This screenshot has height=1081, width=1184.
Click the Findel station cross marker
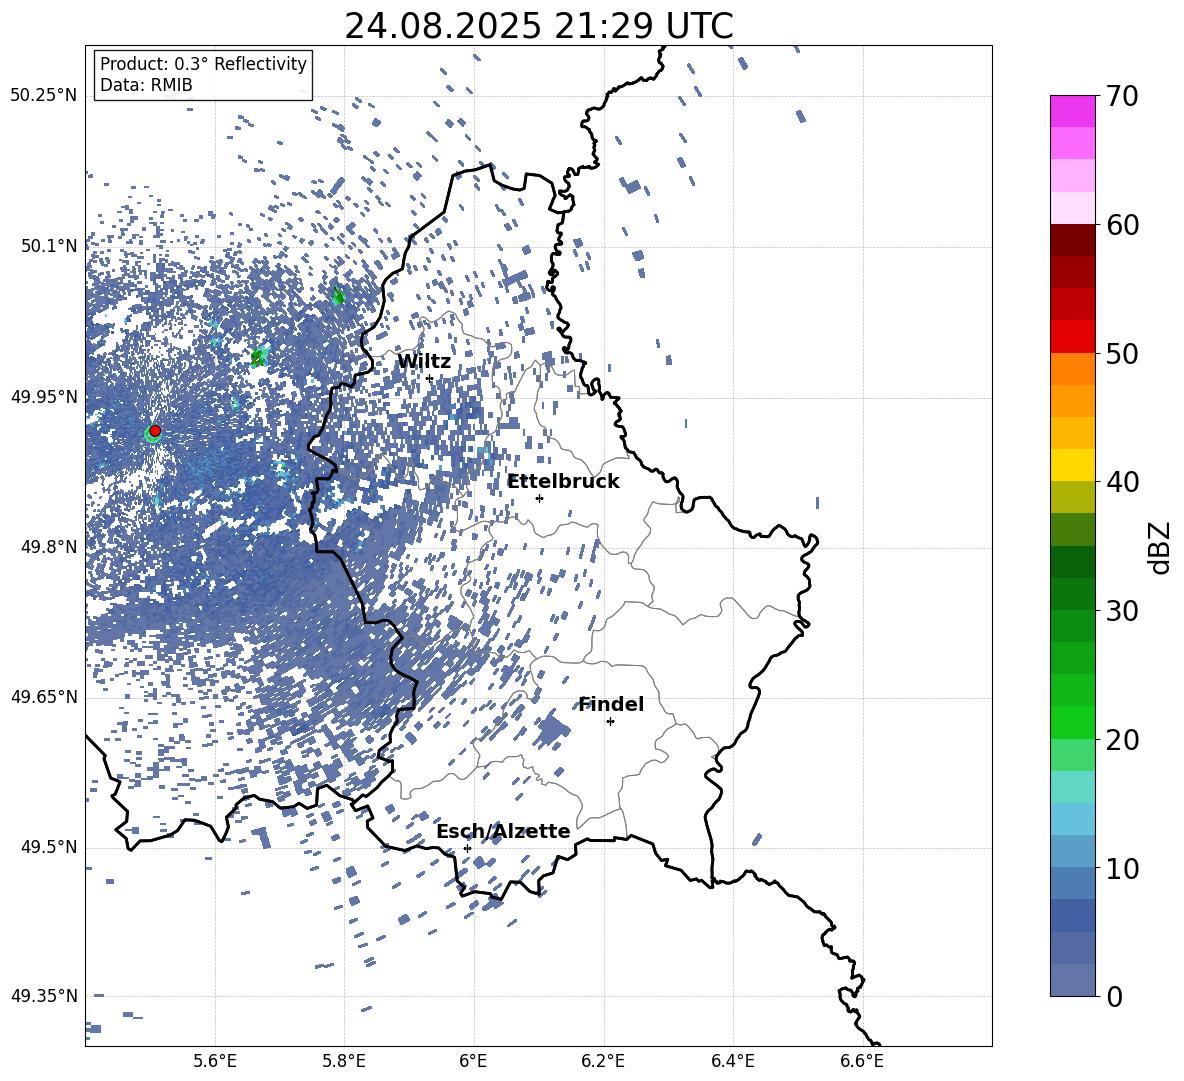click(610, 722)
